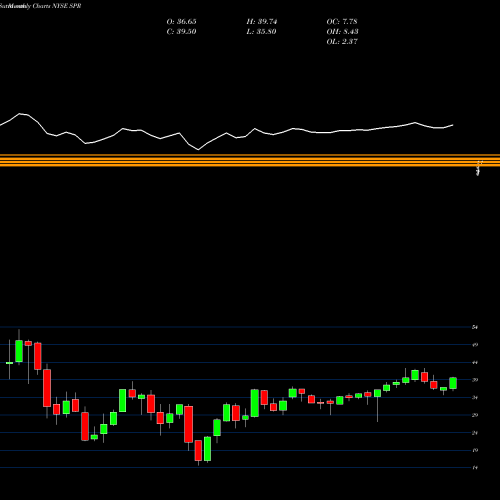Click the 34 price axis label
This screenshot has height=500, width=500.
pos(475,397)
